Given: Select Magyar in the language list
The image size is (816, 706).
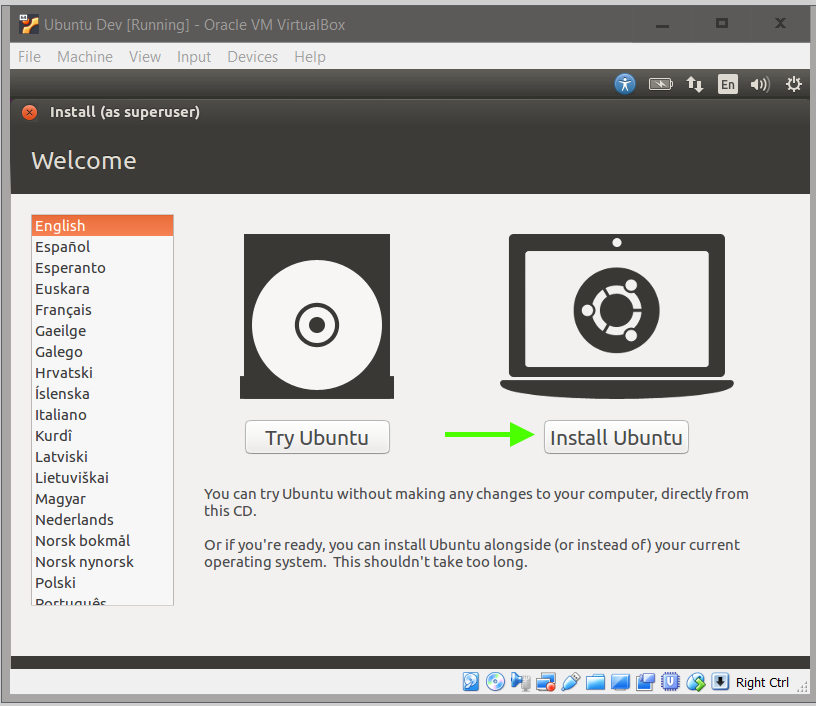Looking at the screenshot, I should [103, 498].
